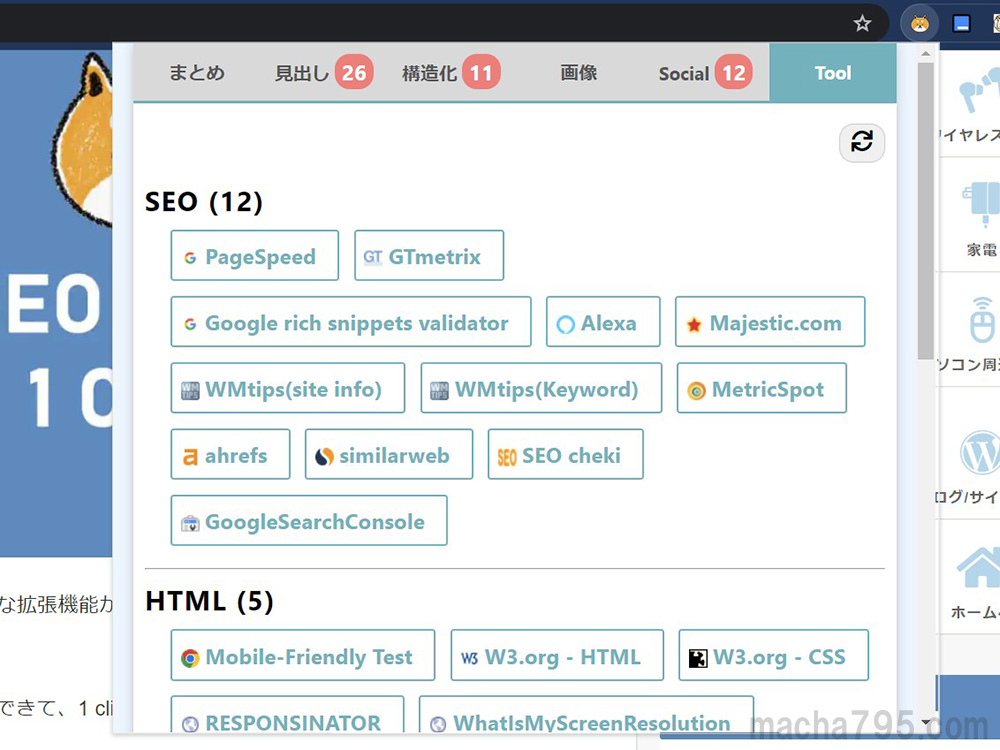Image resolution: width=1000 pixels, height=750 pixels.
Task: Switch to the 画像 tab
Action: tap(578, 73)
